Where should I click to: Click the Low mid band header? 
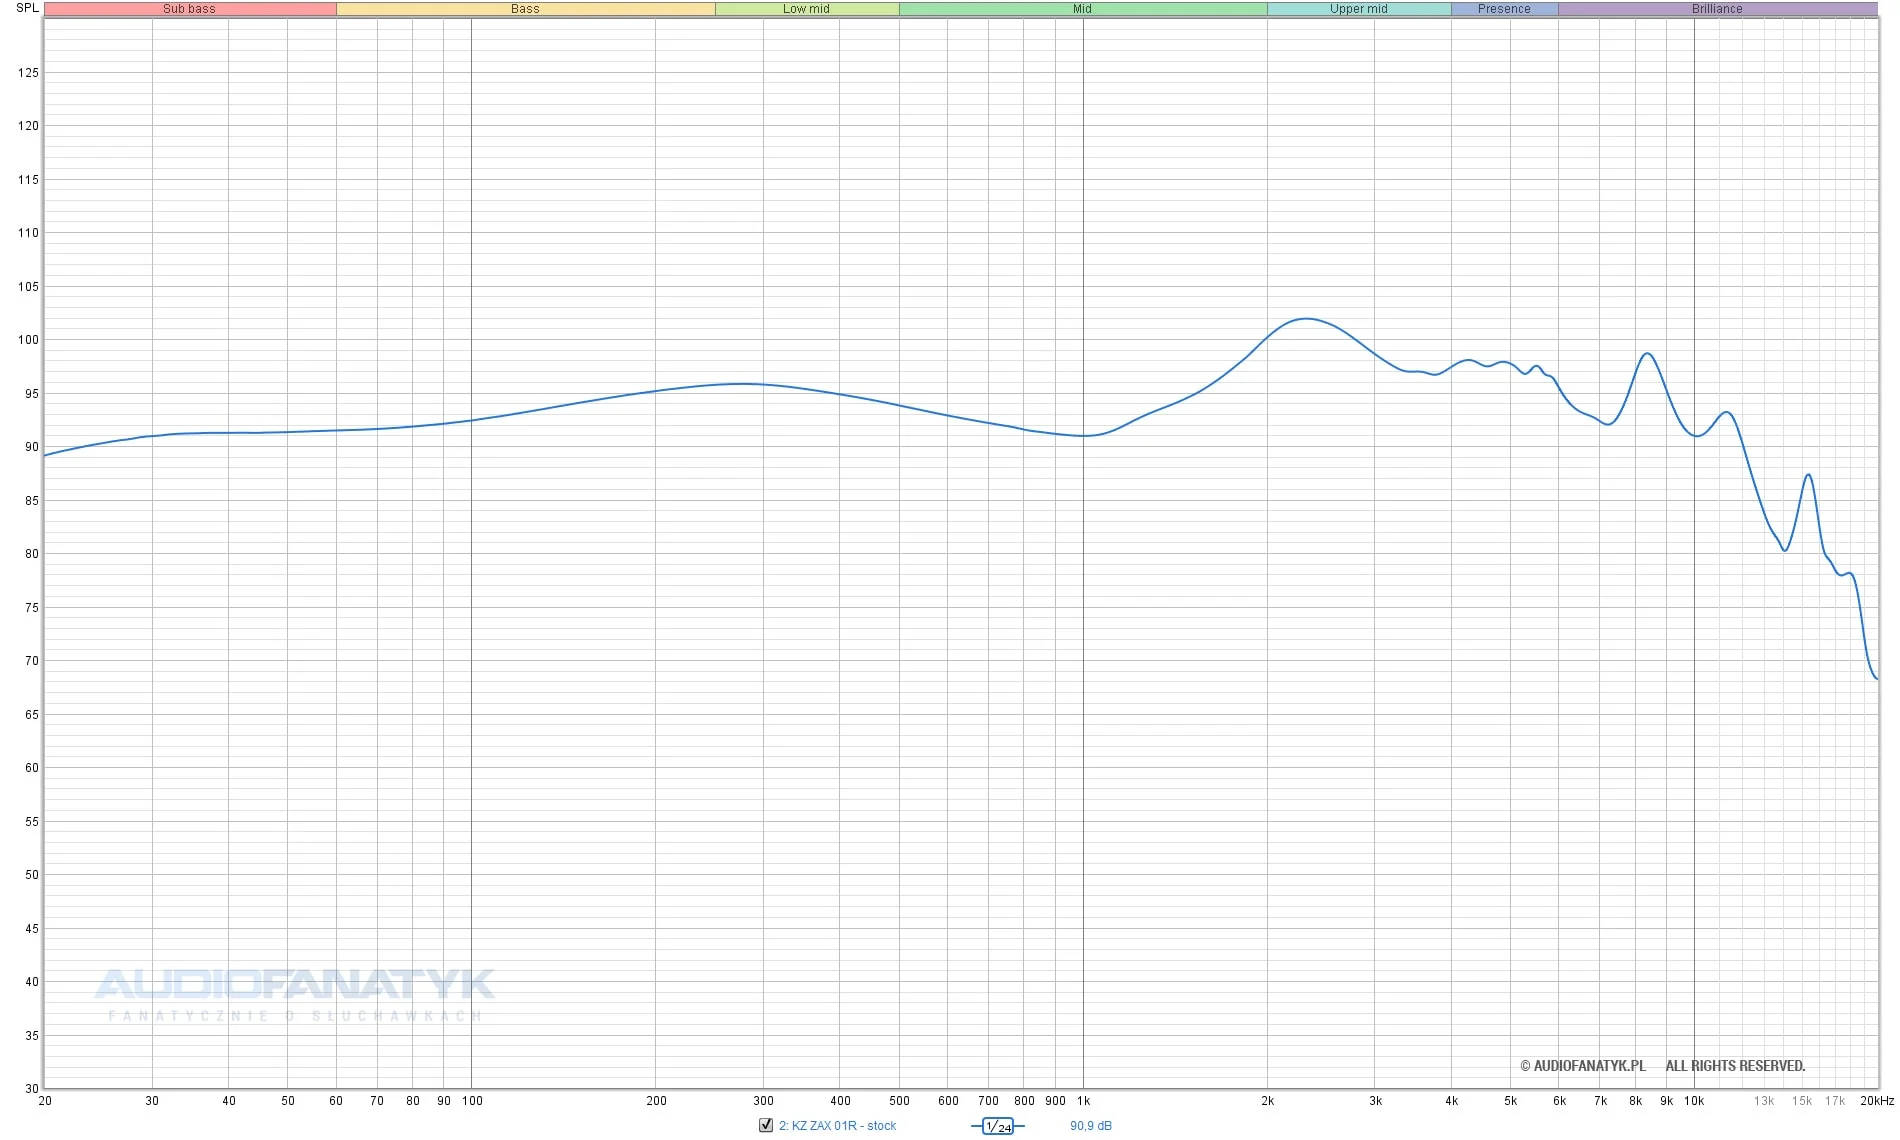807,9
